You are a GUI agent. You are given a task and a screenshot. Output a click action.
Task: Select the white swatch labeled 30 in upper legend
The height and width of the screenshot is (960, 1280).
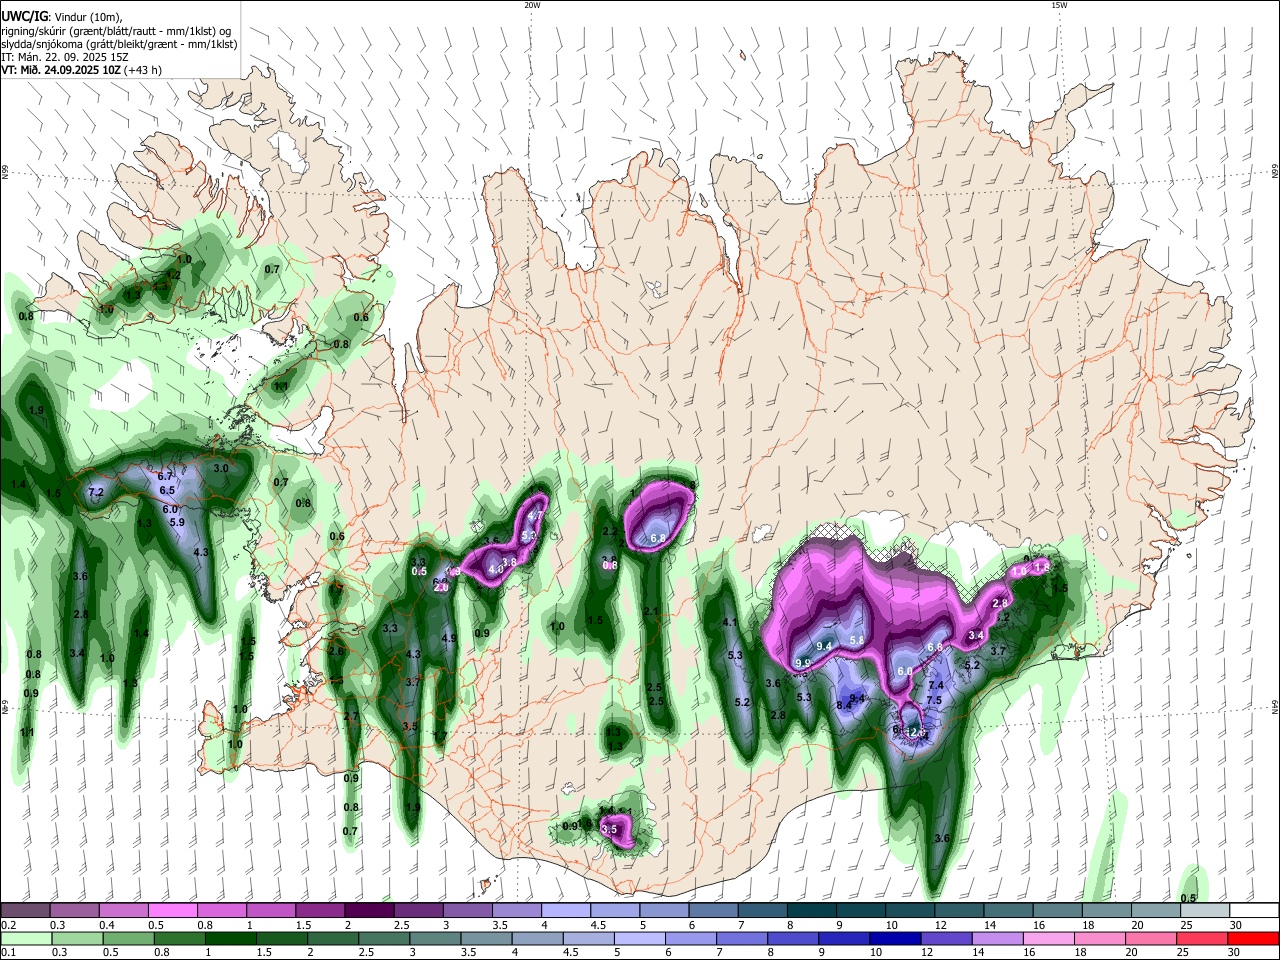(x=1254, y=911)
